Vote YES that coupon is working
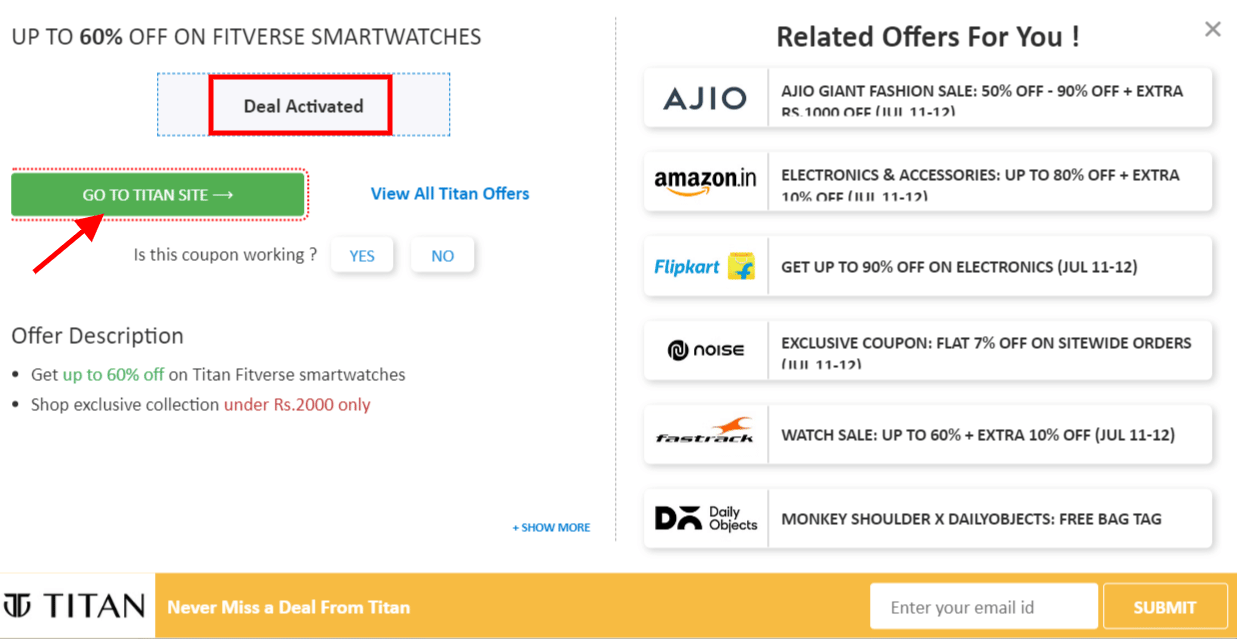 pyautogui.click(x=362, y=256)
